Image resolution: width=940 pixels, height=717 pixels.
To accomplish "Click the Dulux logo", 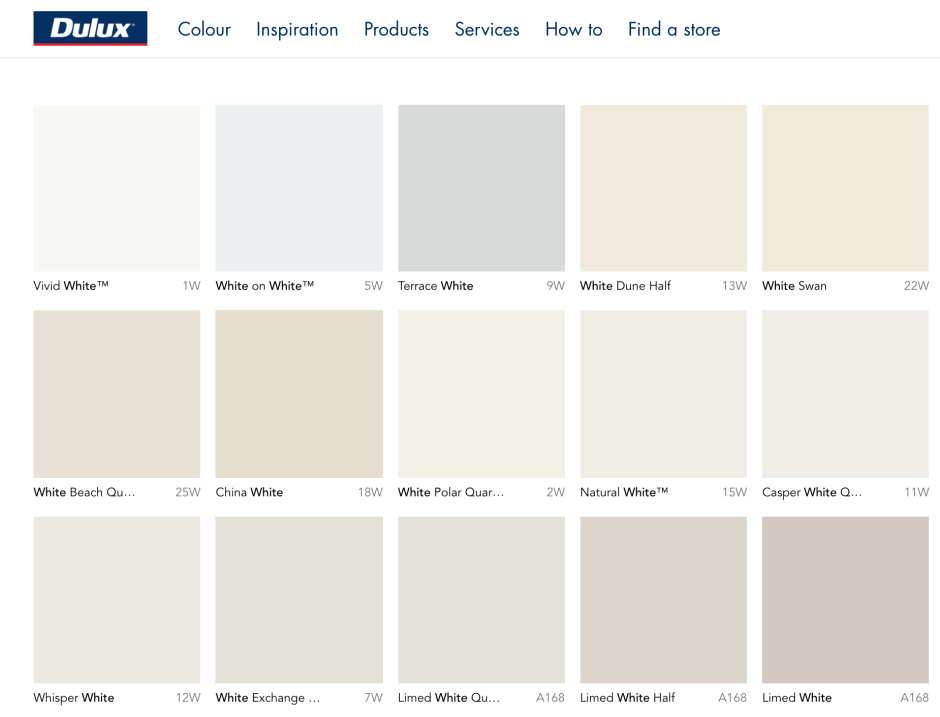I will (x=90, y=28).
